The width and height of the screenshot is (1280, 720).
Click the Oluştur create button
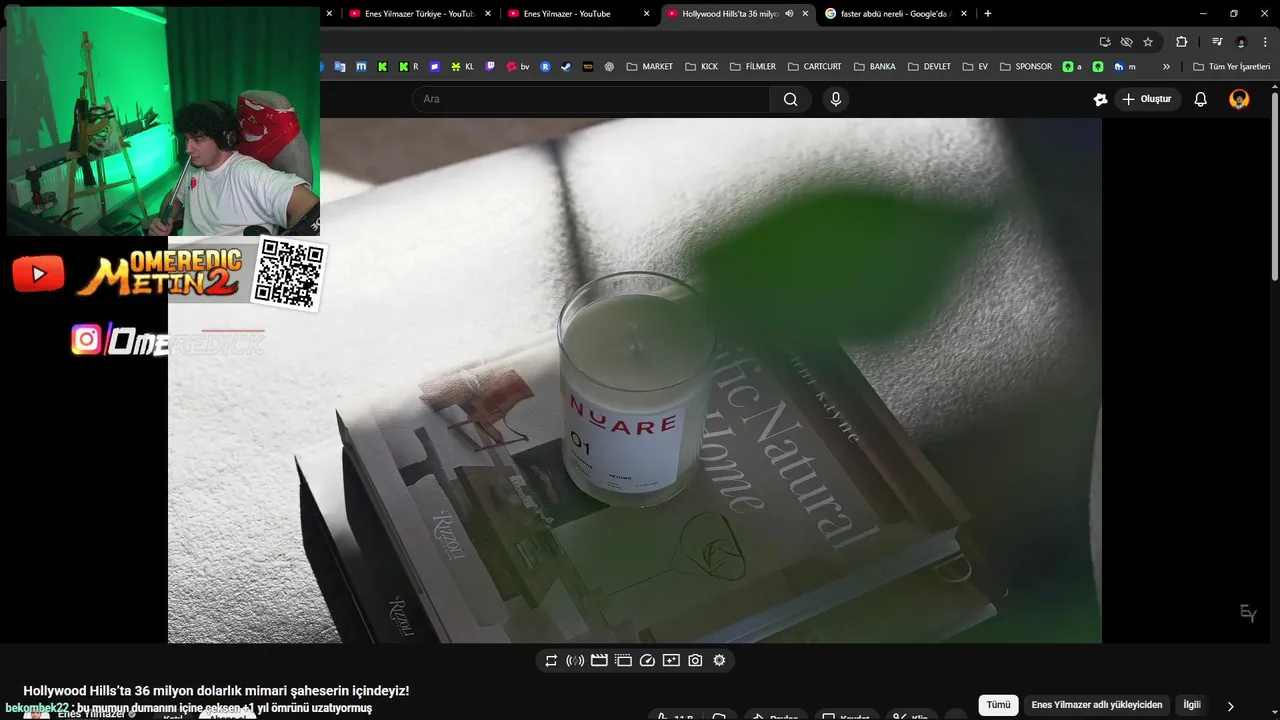tap(1148, 99)
